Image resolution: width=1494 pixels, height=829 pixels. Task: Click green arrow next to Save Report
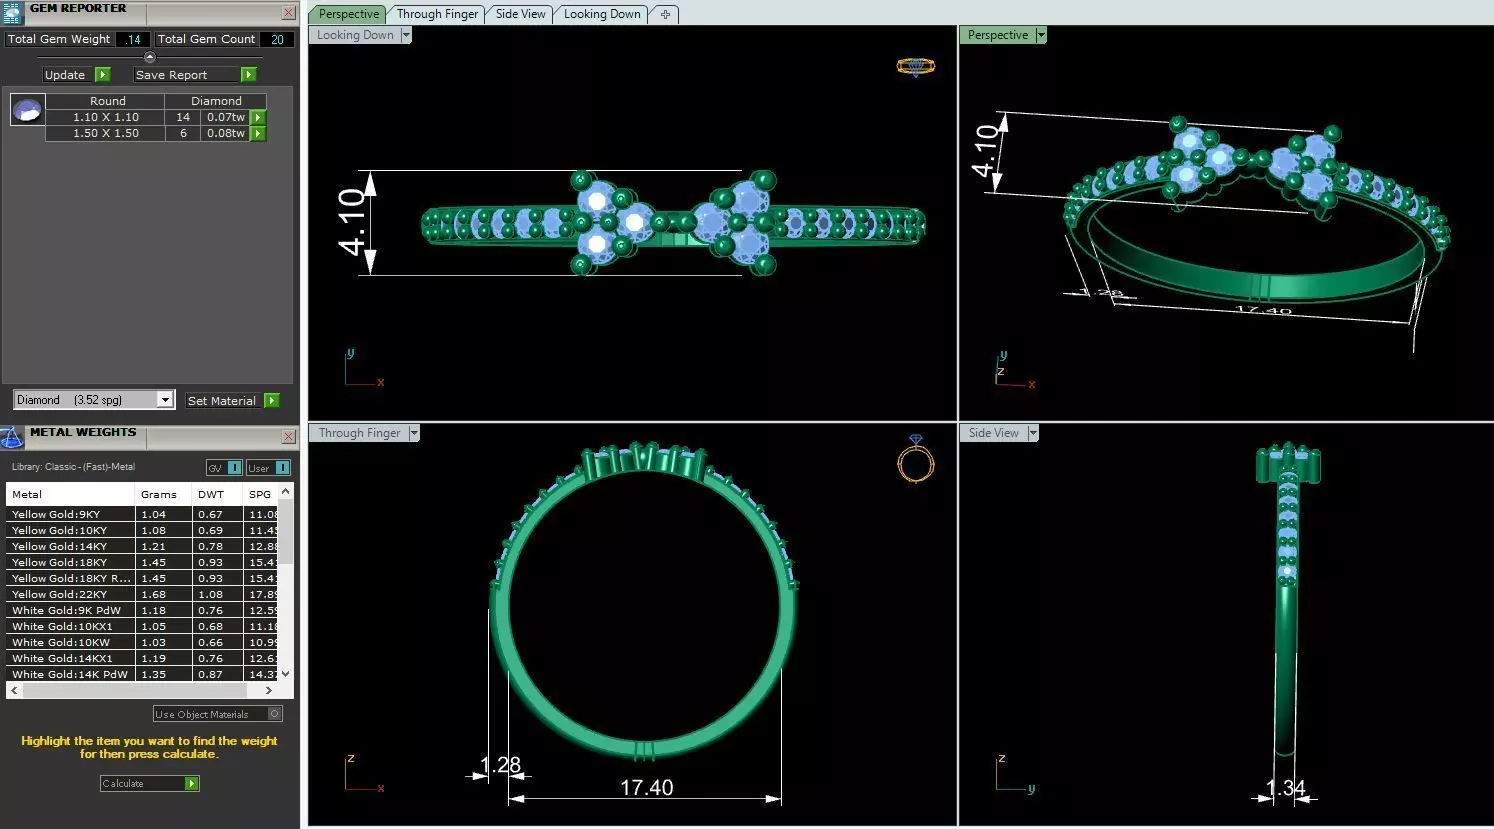click(x=249, y=75)
